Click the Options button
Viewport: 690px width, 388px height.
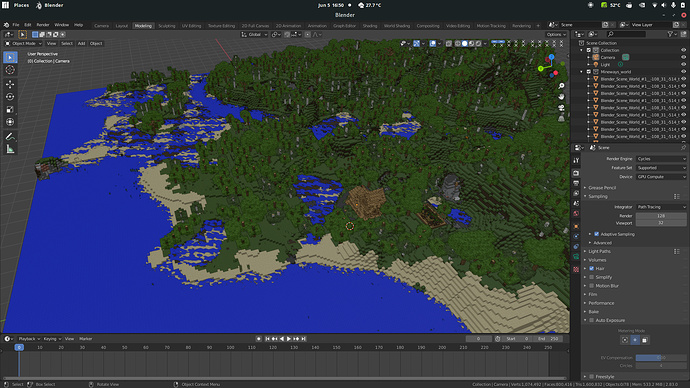(556, 34)
